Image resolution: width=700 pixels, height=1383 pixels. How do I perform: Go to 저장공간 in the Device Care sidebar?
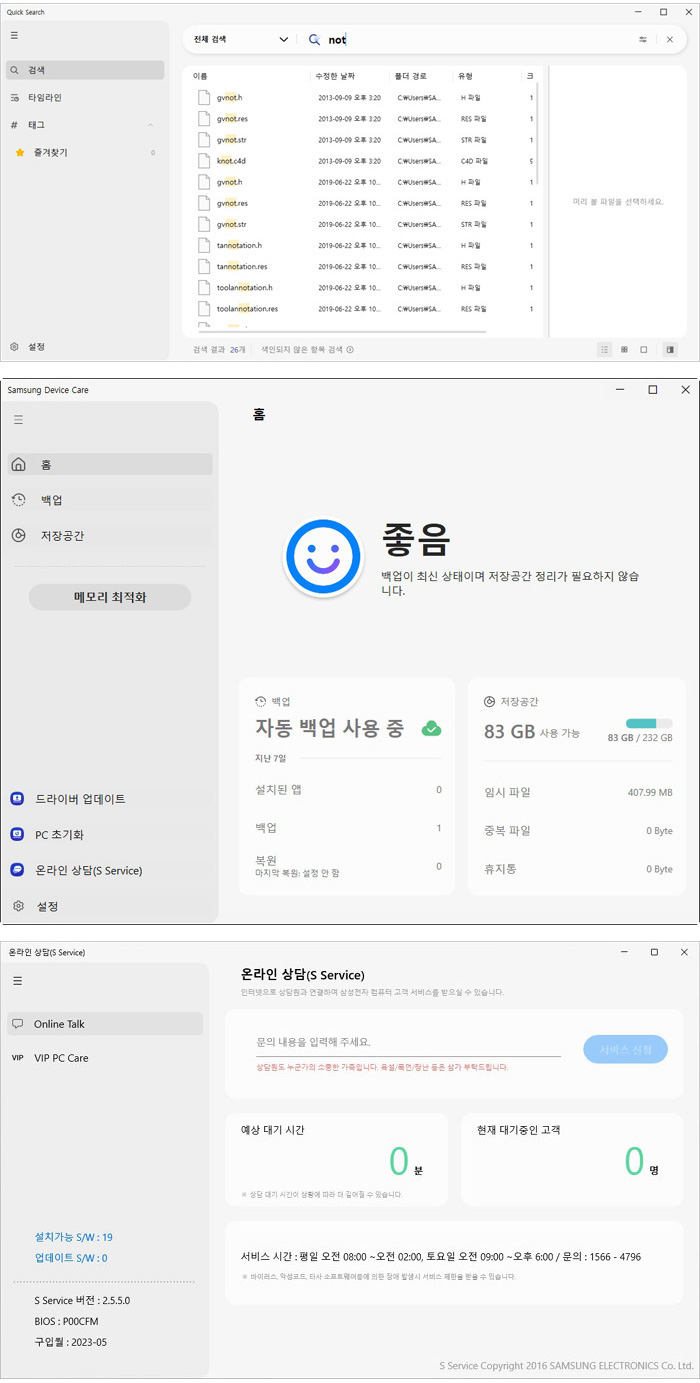[62, 536]
